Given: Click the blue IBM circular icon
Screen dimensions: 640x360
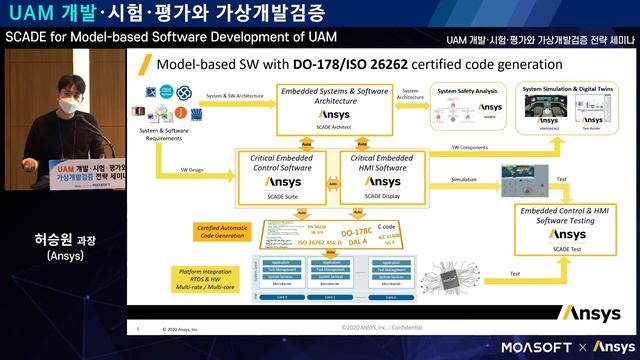Looking at the screenshot, I should 167,92.
